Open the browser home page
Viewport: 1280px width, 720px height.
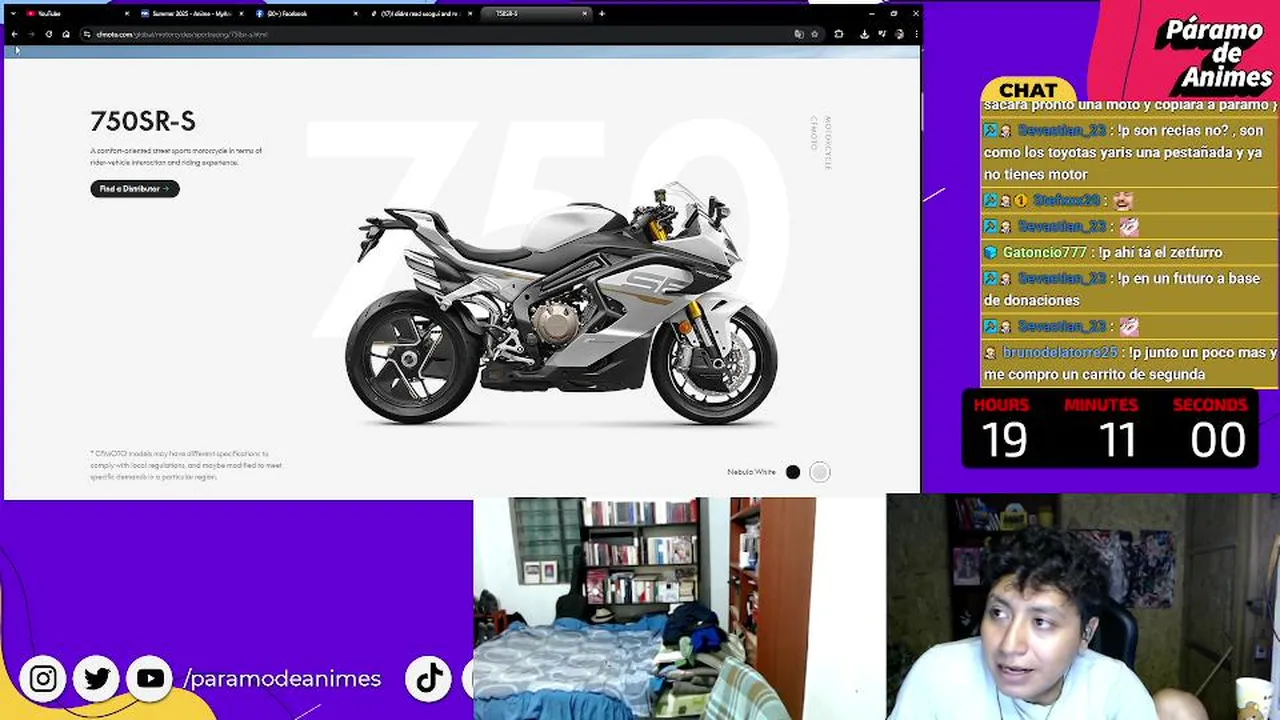[x=66, y=34]
